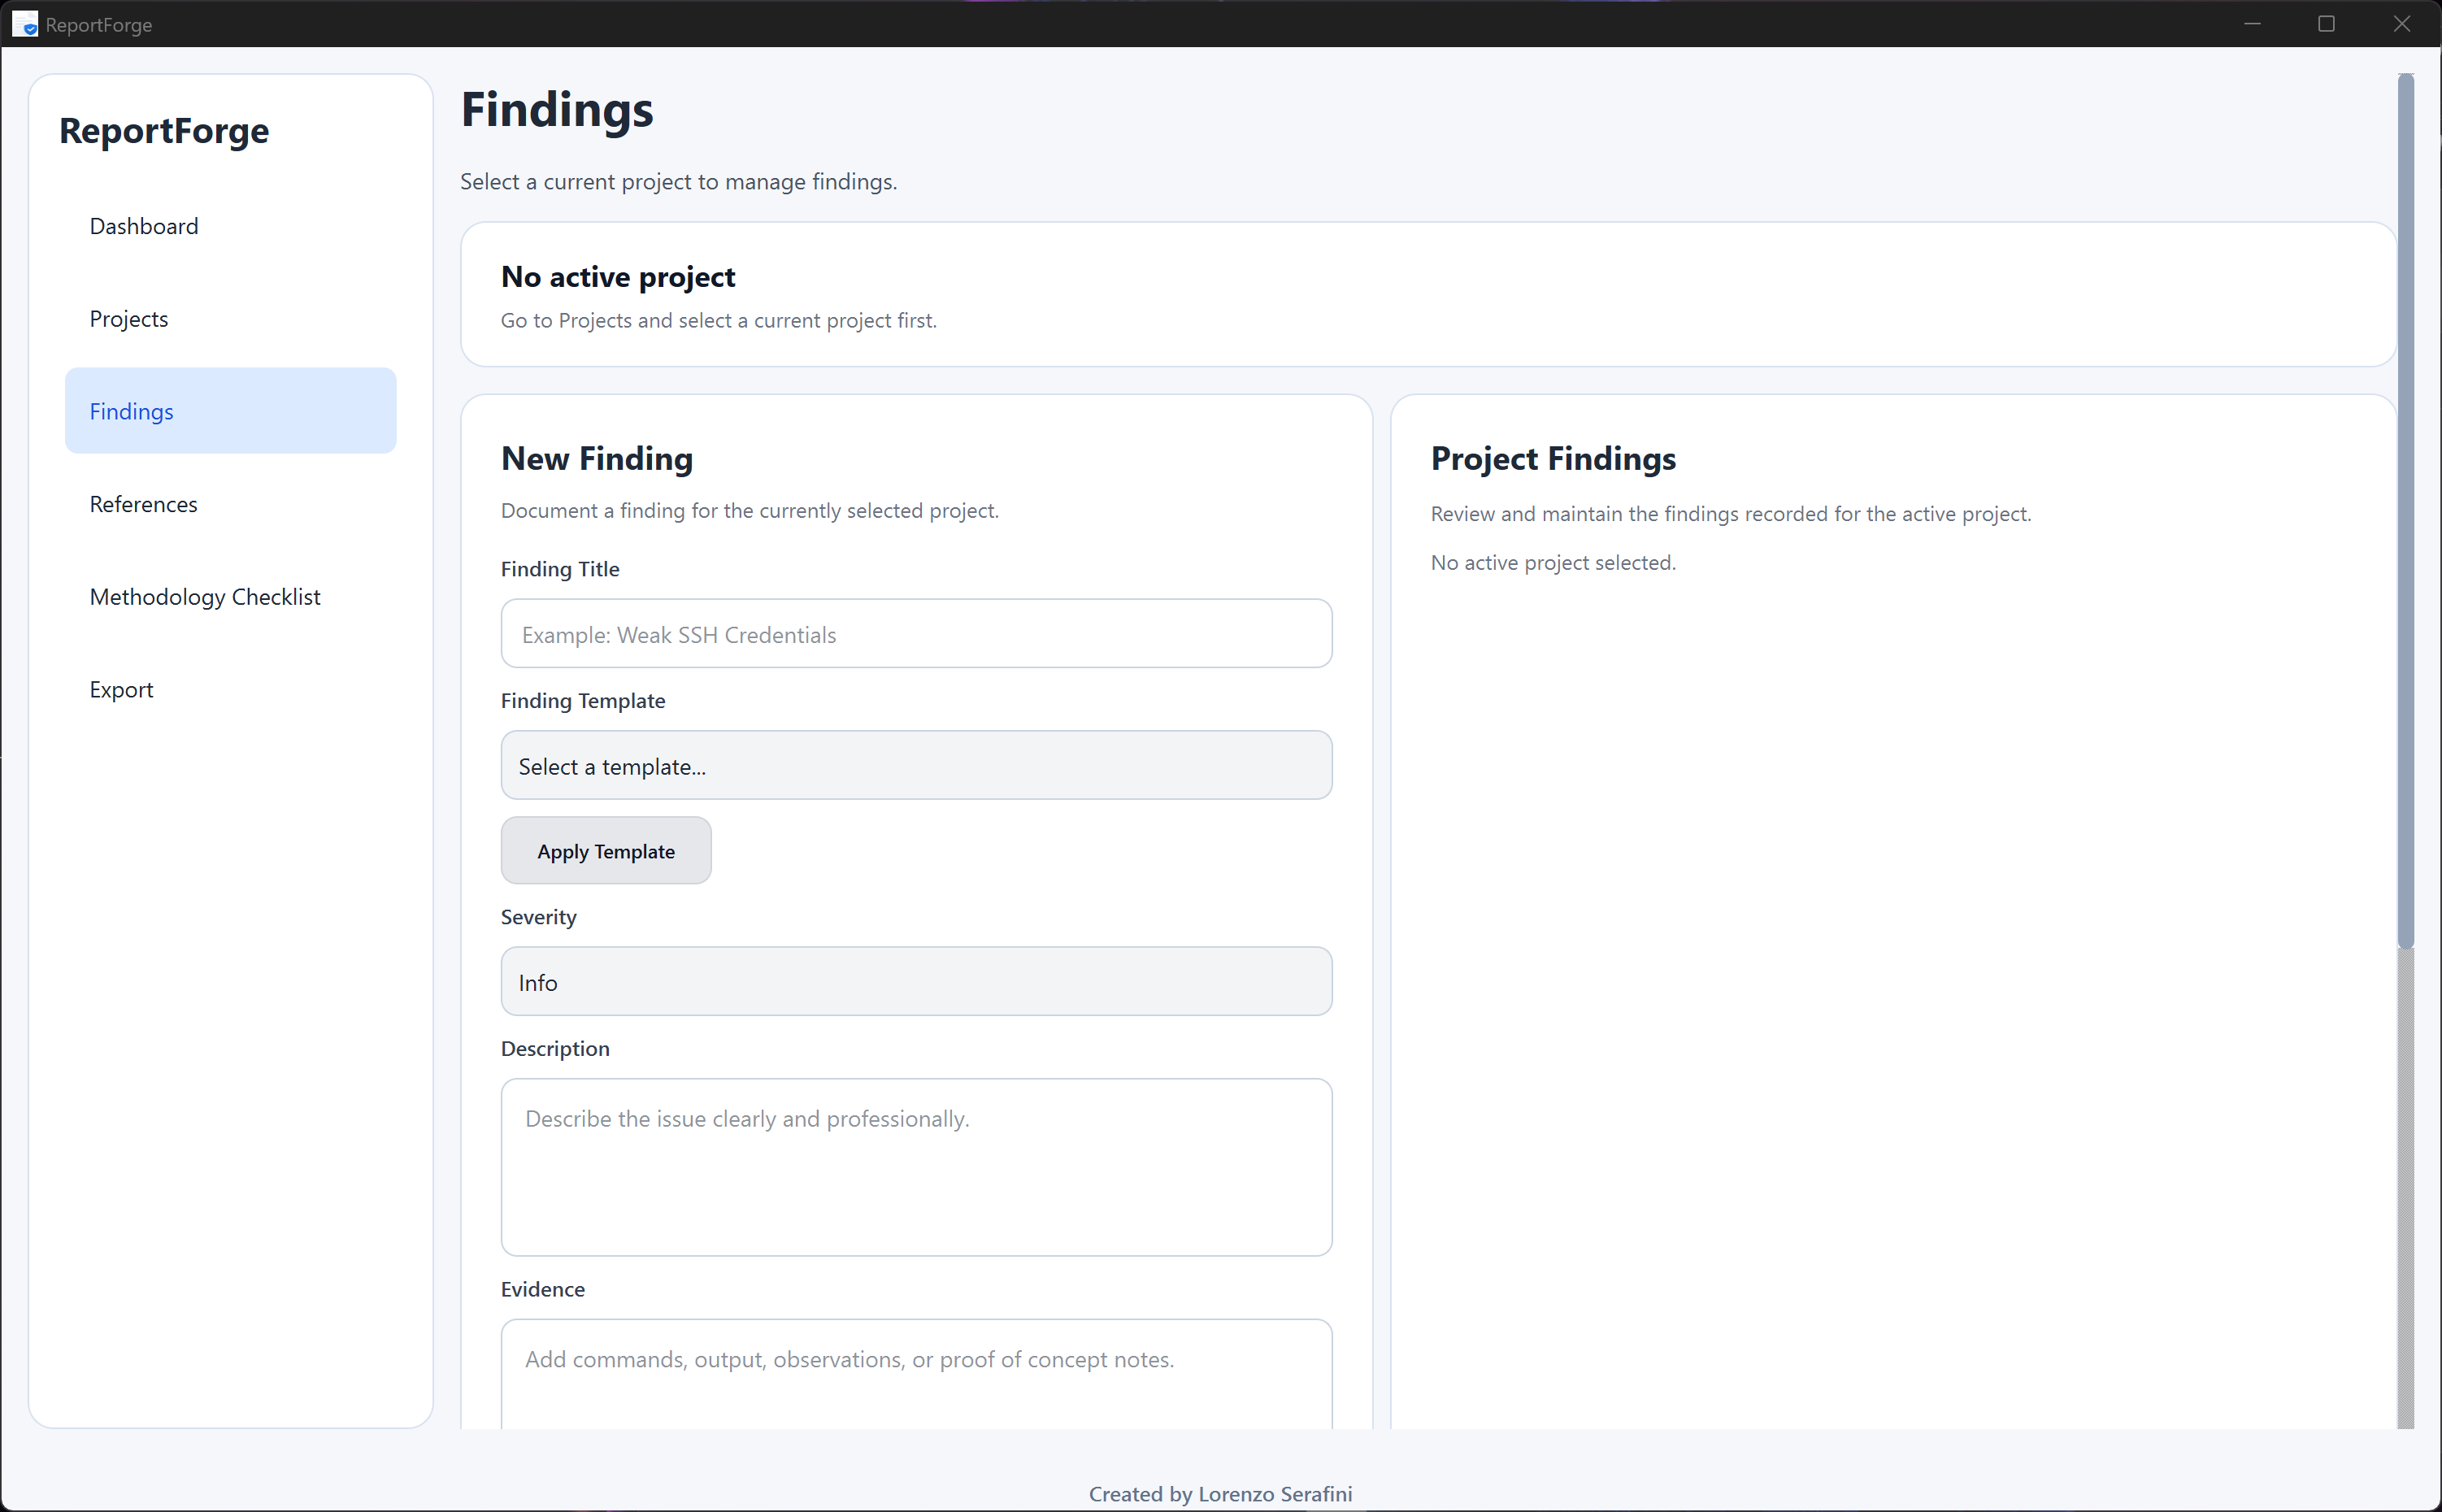Open the Export section
The image size is (2442, 1512).
[121, 690]
